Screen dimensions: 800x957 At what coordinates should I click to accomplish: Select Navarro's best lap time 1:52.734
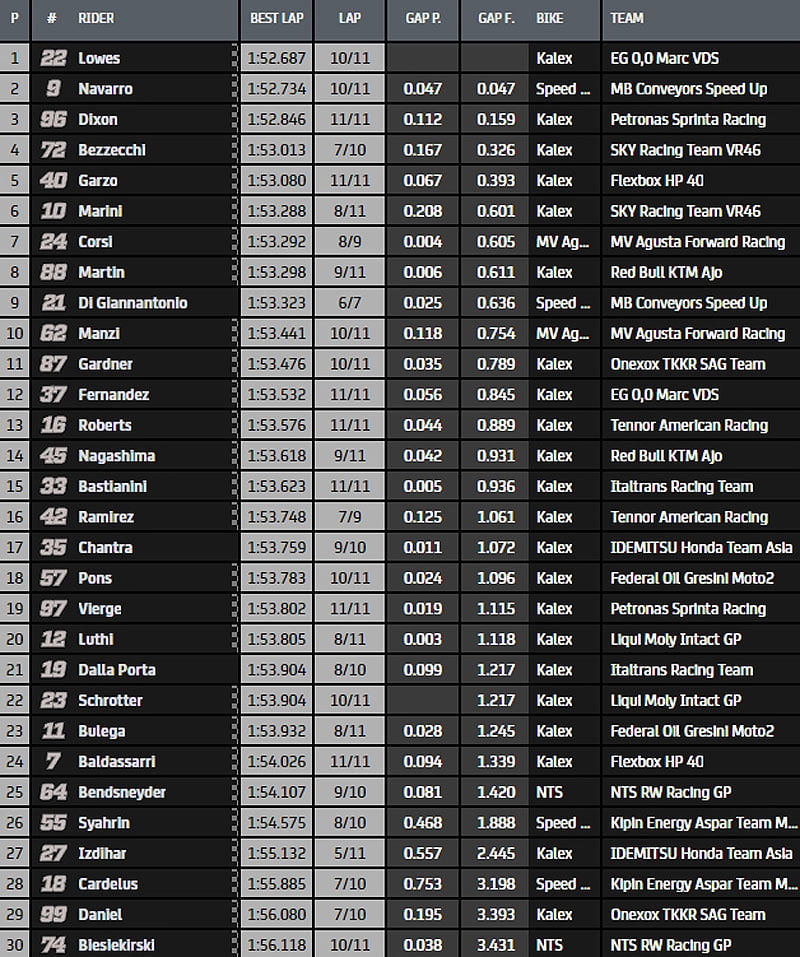tap(276, 89)
